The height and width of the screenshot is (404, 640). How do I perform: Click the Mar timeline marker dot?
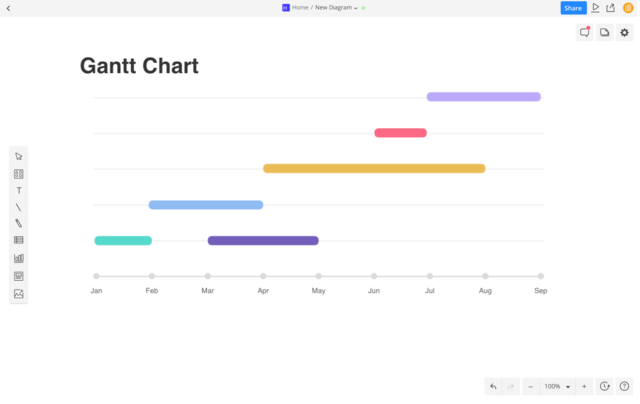(x=208, y=276)
